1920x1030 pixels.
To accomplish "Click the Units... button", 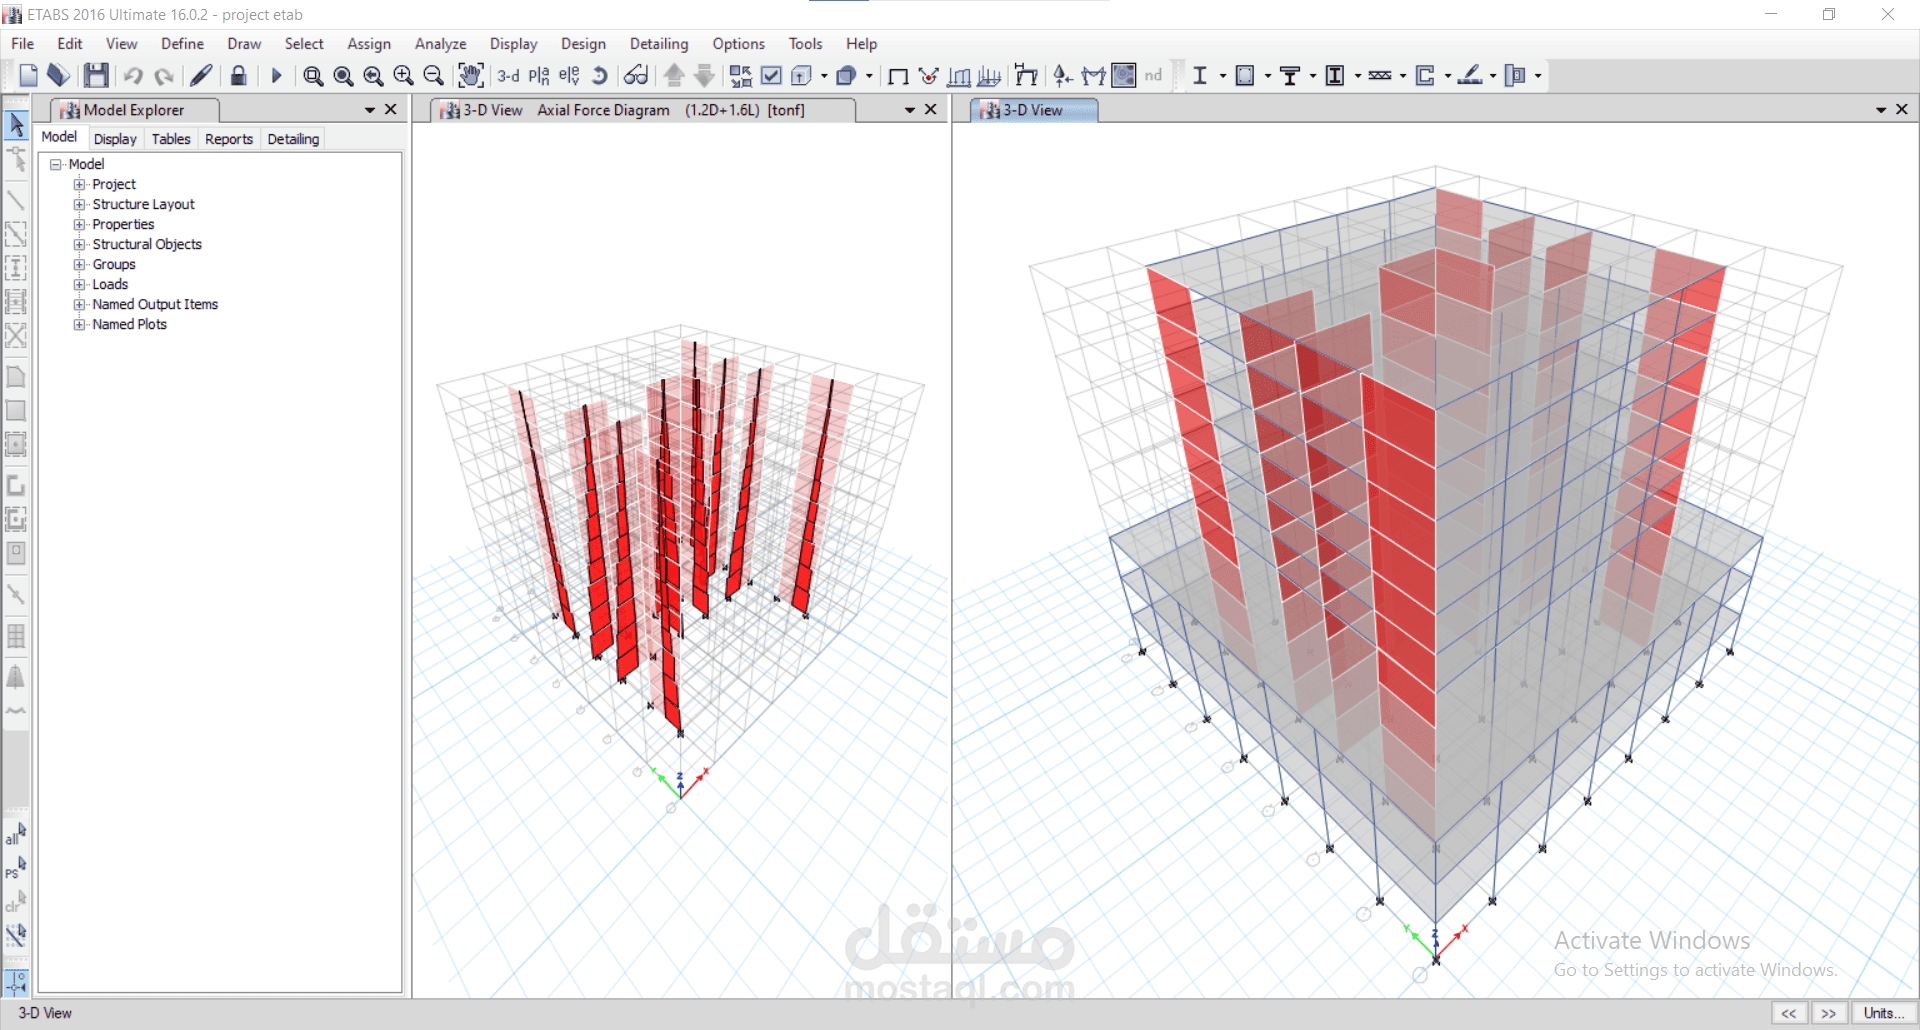I will coord(1884,1013).
